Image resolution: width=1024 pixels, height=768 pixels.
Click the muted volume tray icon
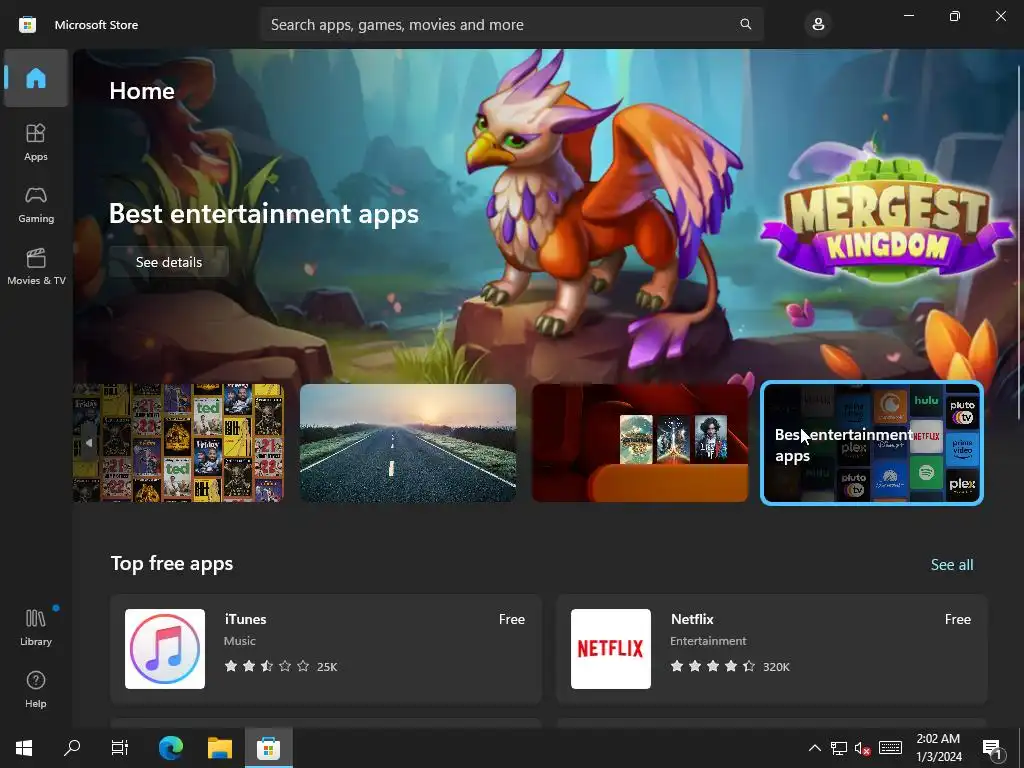click(862, 748)
